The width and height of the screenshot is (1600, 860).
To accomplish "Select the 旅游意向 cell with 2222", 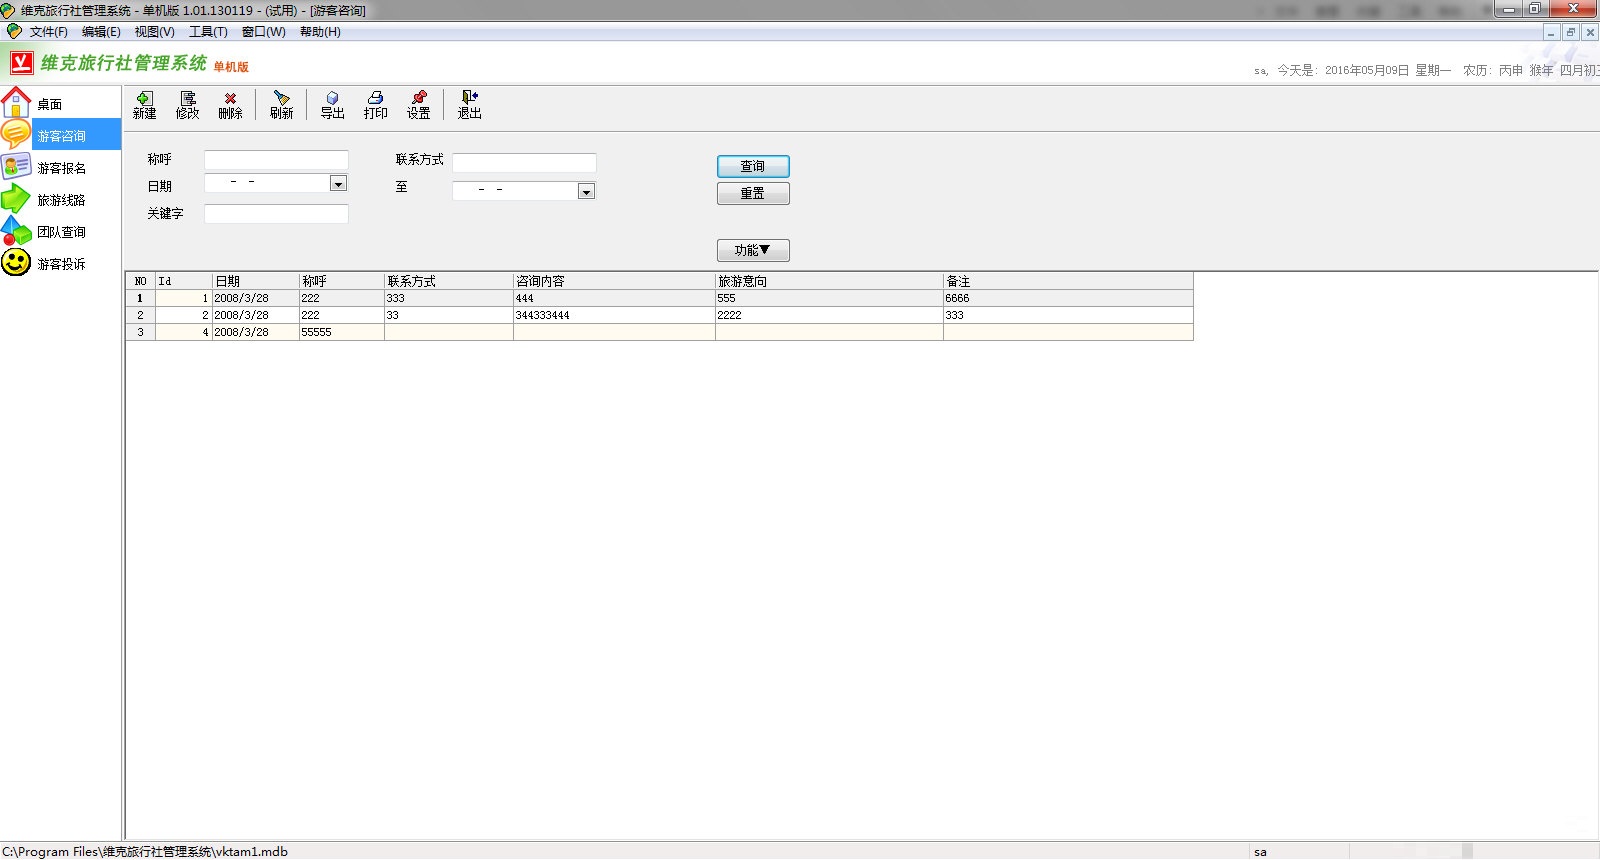I will click(829, 315).
